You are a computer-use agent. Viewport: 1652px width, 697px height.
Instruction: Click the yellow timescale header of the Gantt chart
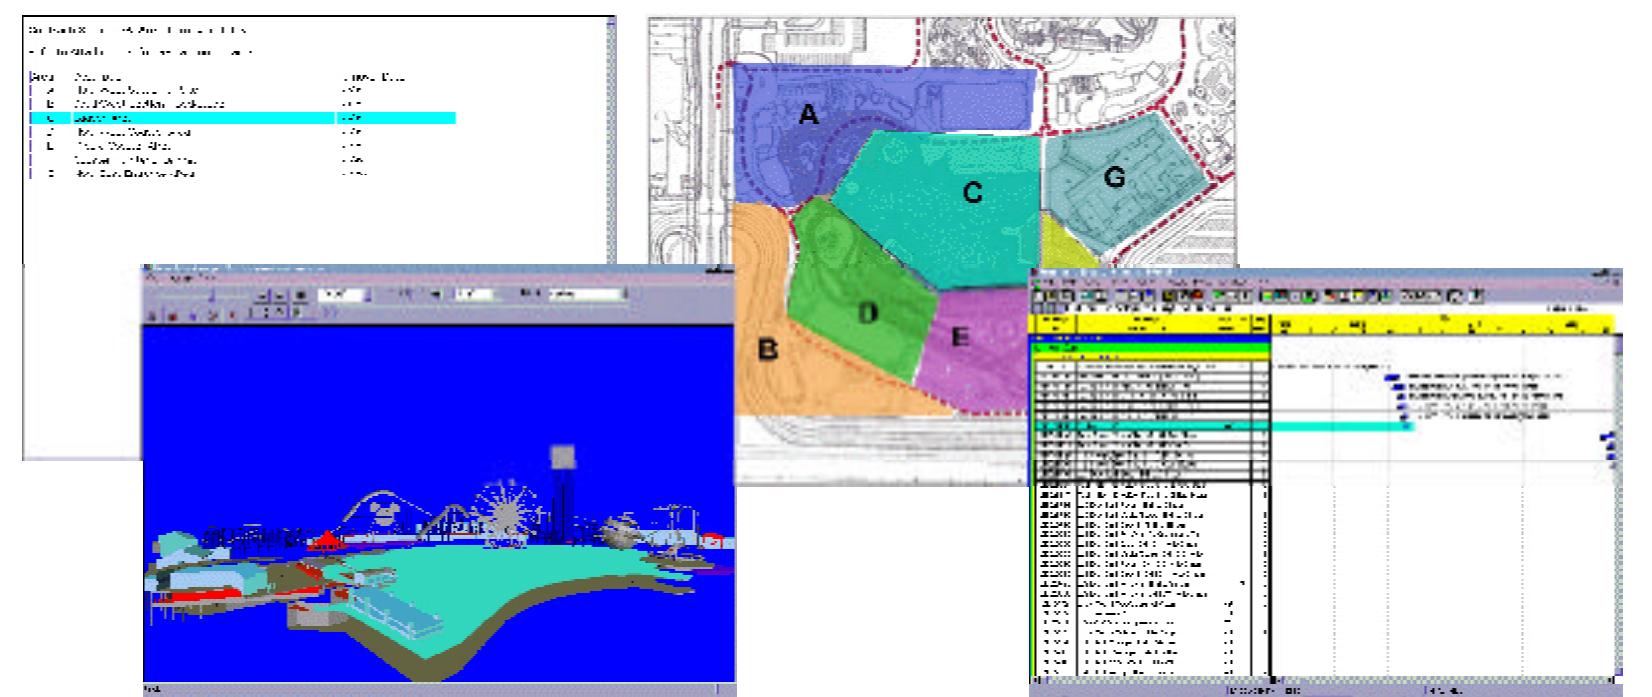1445,323
